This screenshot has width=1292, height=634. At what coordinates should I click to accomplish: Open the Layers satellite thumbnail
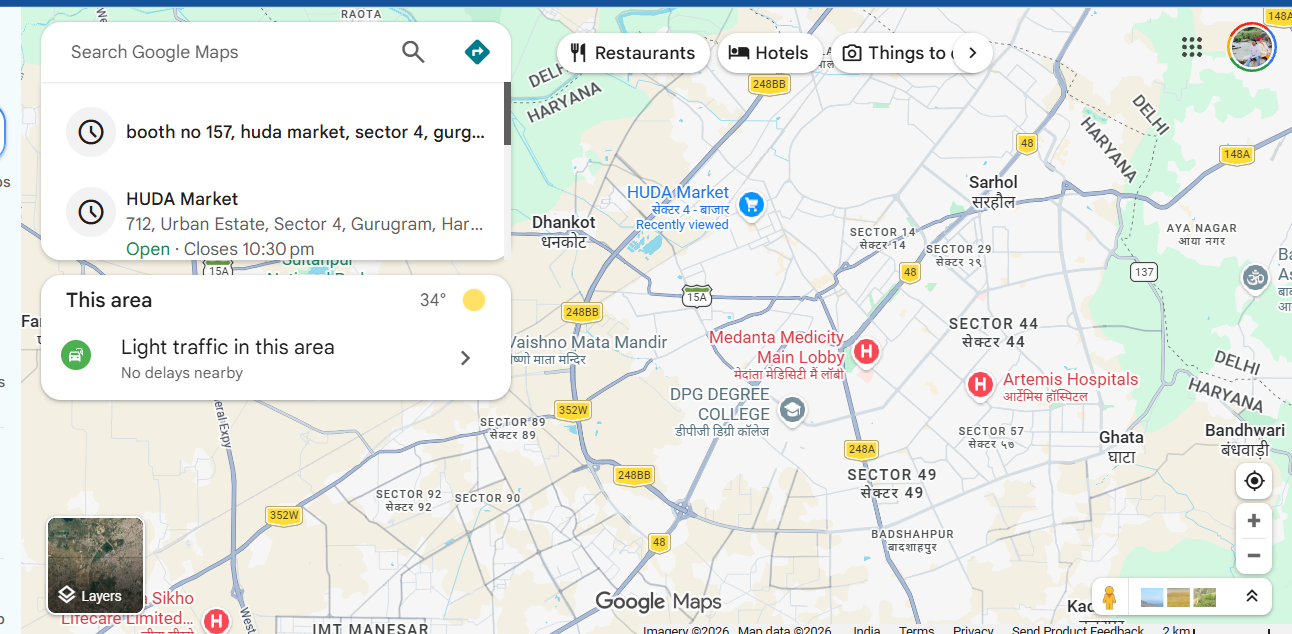pos(96,565)
